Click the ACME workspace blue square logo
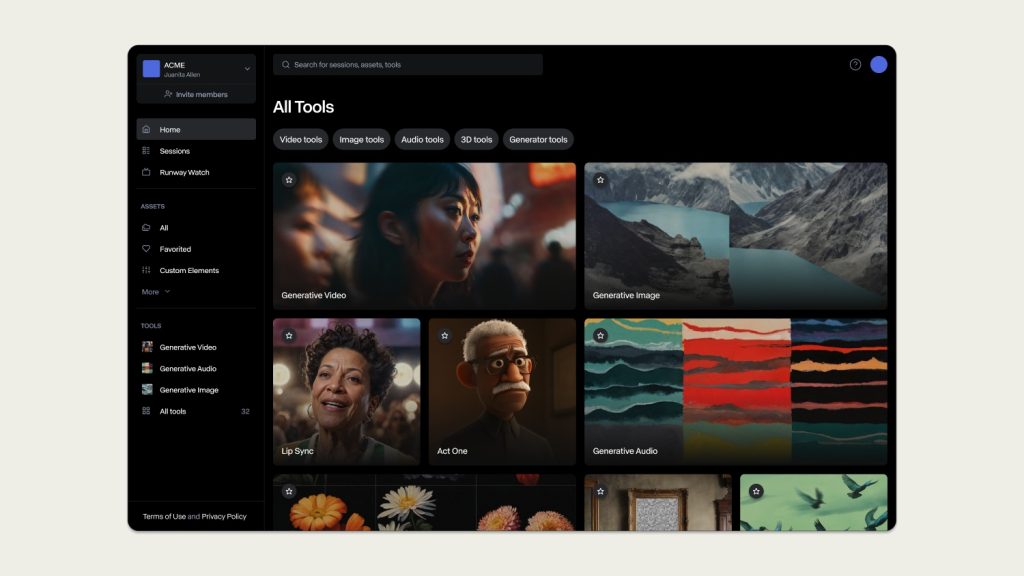 tap(151, 69)
